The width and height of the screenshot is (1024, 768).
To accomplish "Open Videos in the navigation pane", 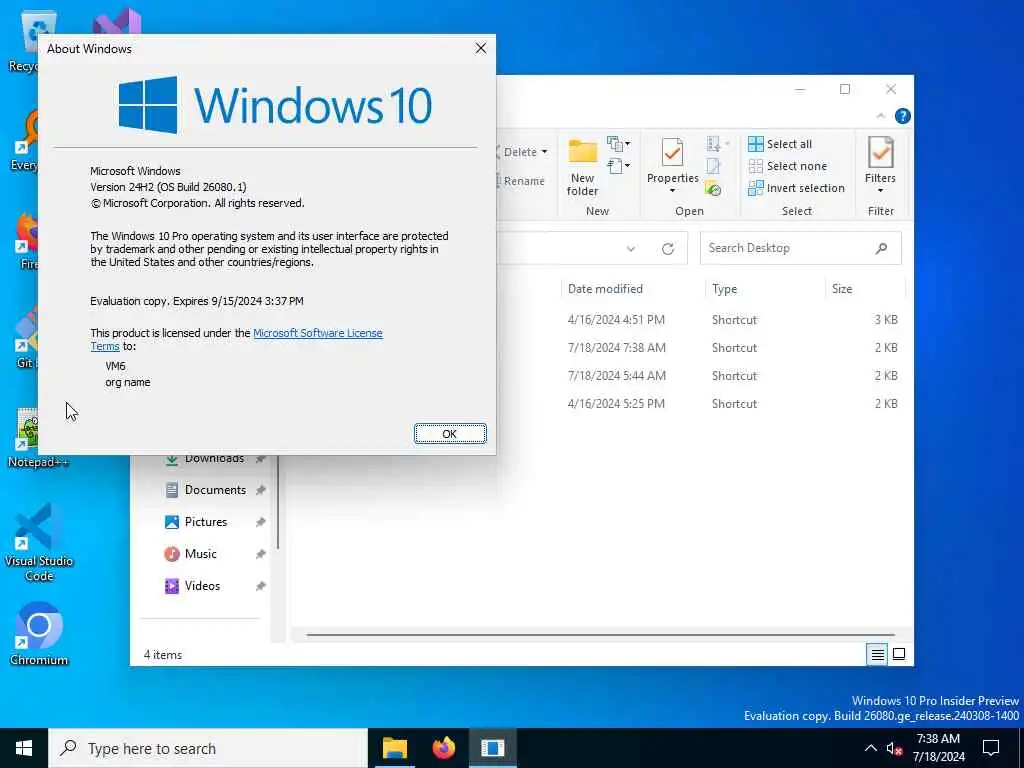I will [x=202, y=586].
